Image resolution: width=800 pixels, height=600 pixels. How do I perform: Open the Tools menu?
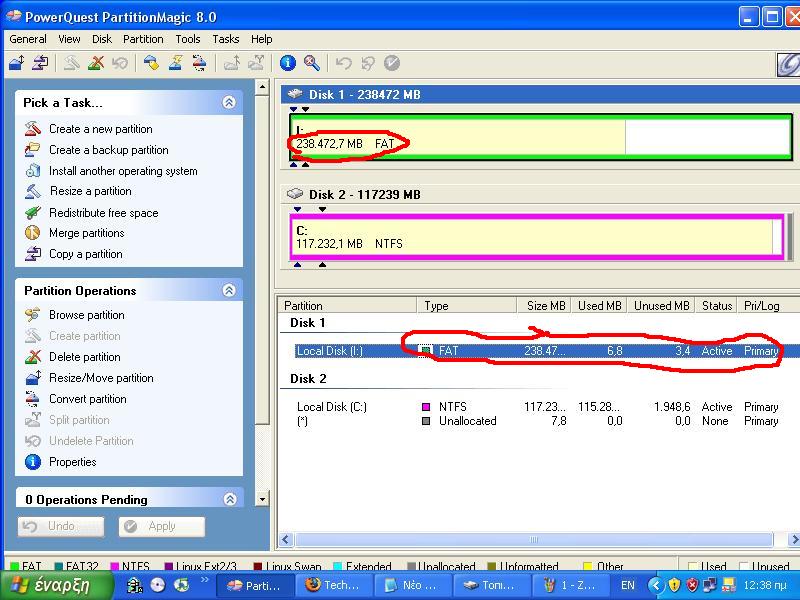click(188, 39)
